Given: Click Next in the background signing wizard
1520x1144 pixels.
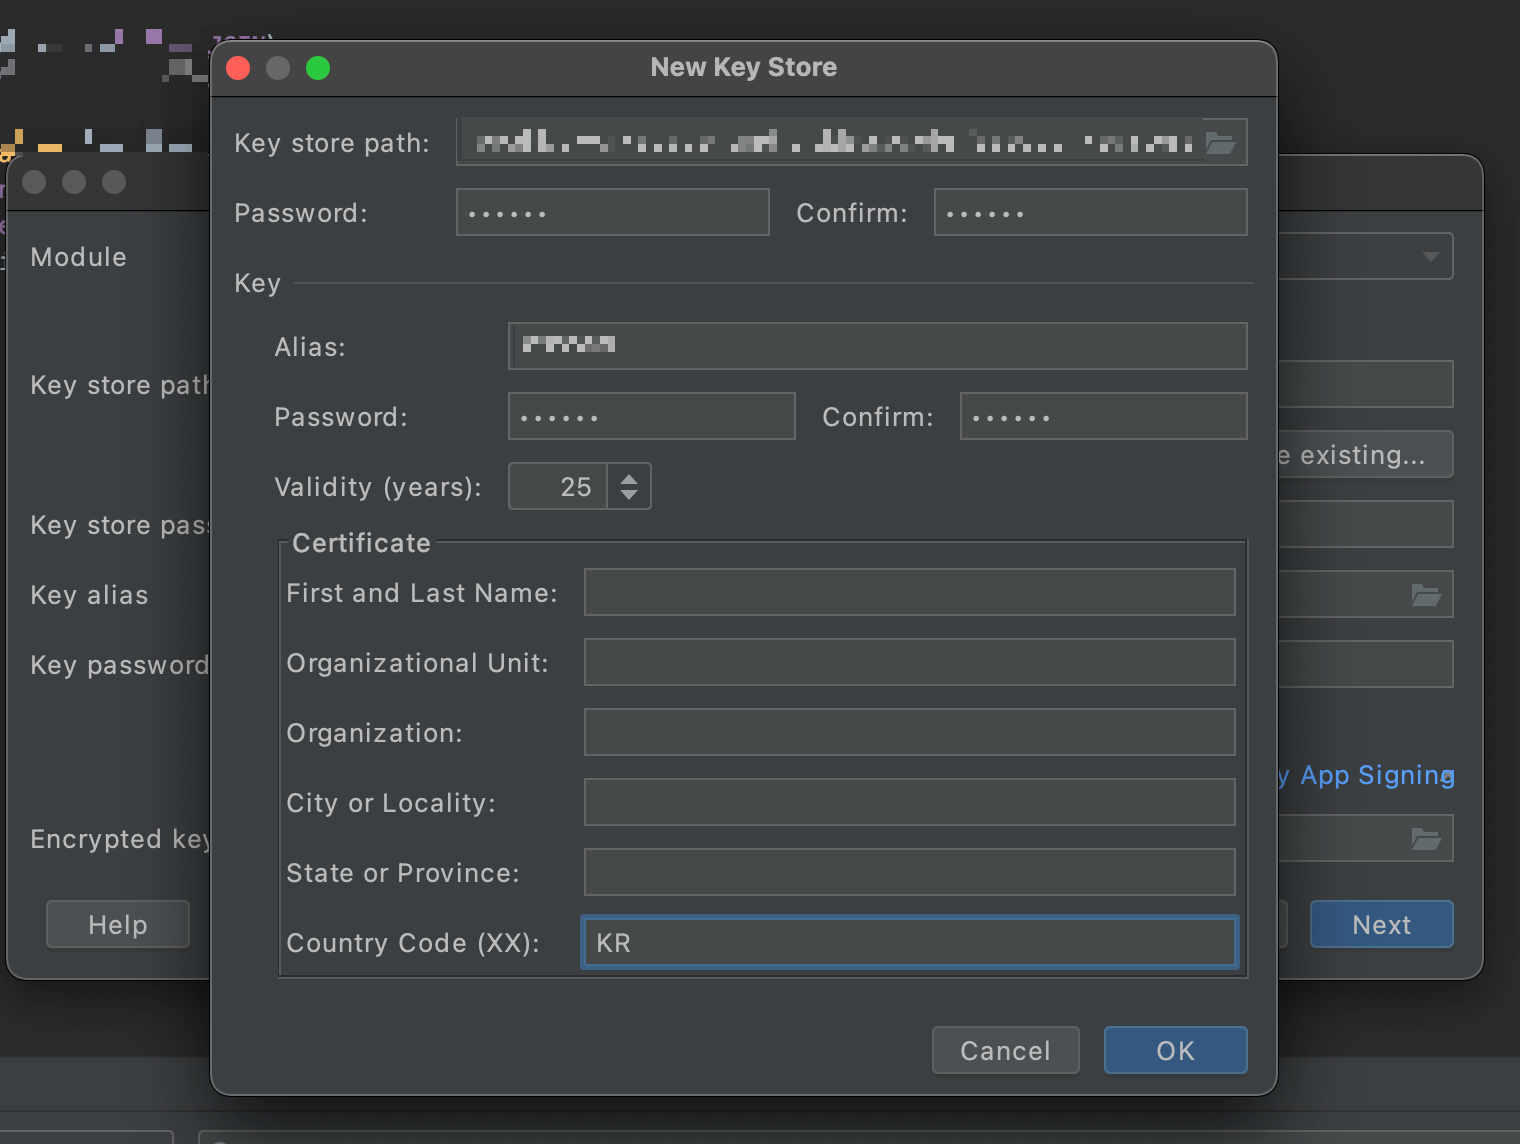Looking at the screenshot, I should point(1382,924).
